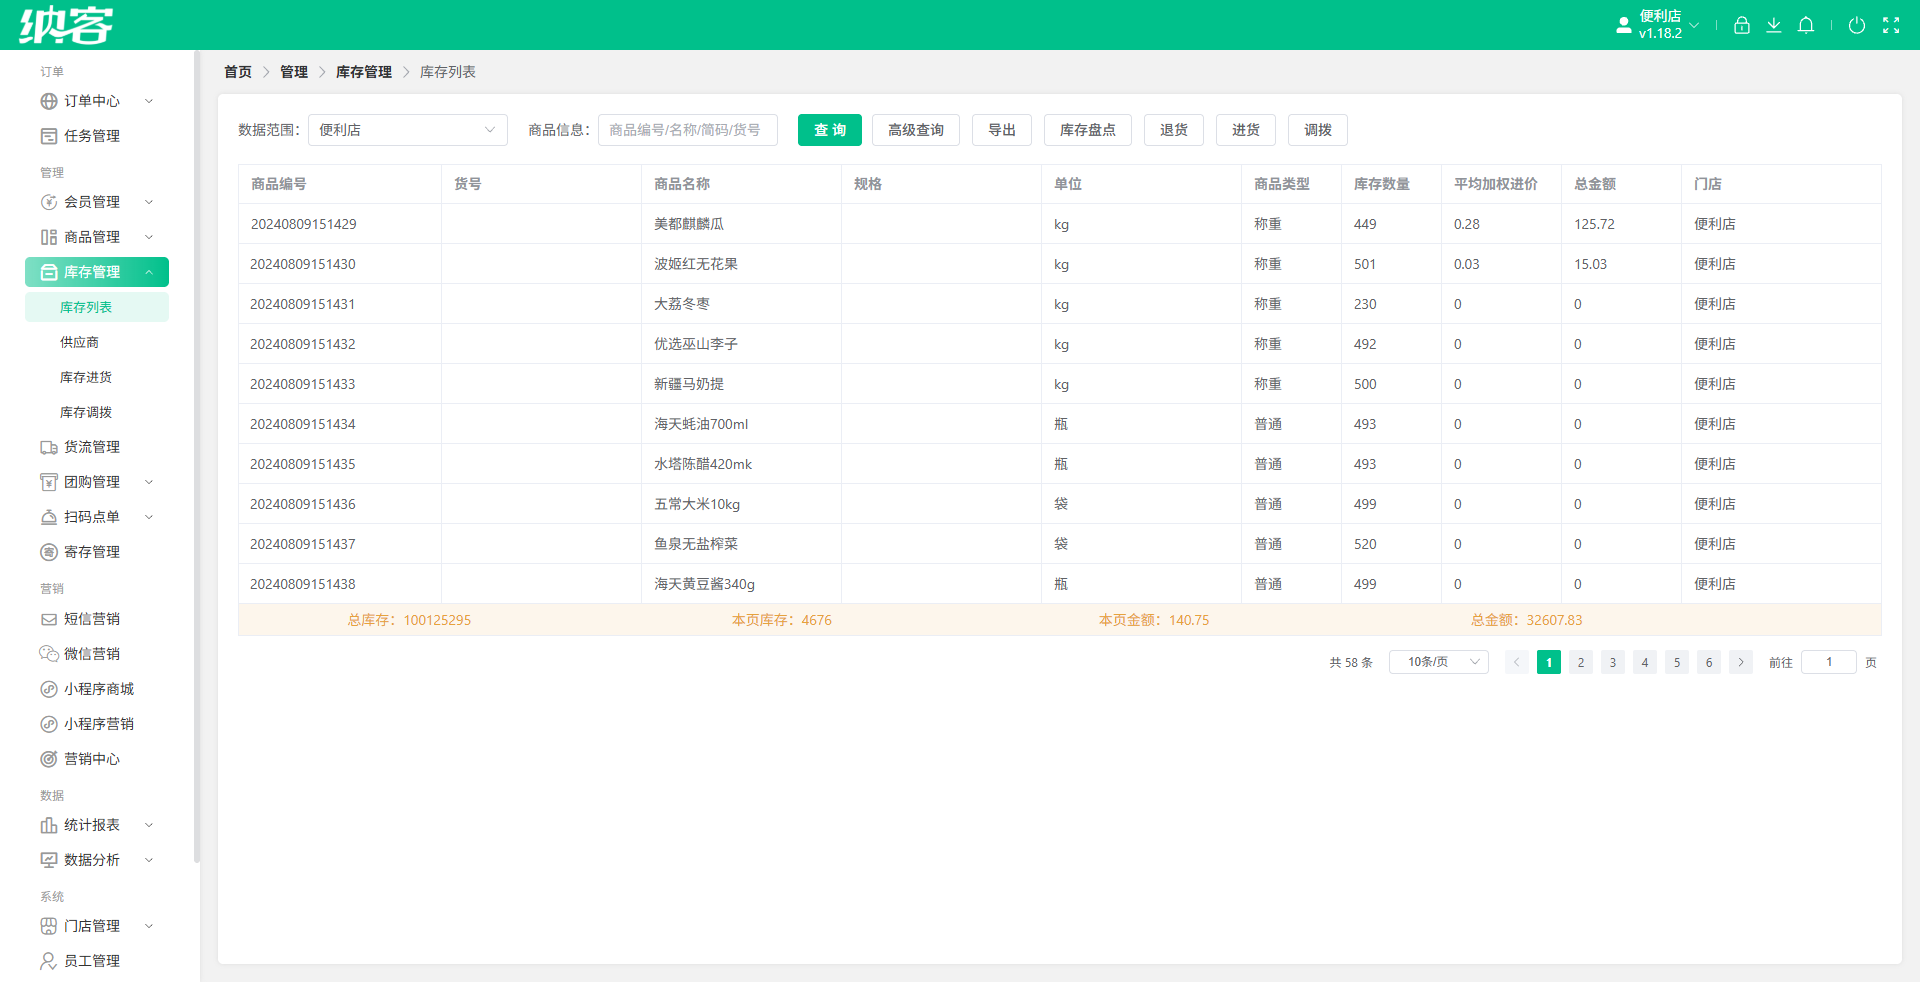Click the 营销中心 target icon
The image size is (1920, 982).
tap(49, 759)
